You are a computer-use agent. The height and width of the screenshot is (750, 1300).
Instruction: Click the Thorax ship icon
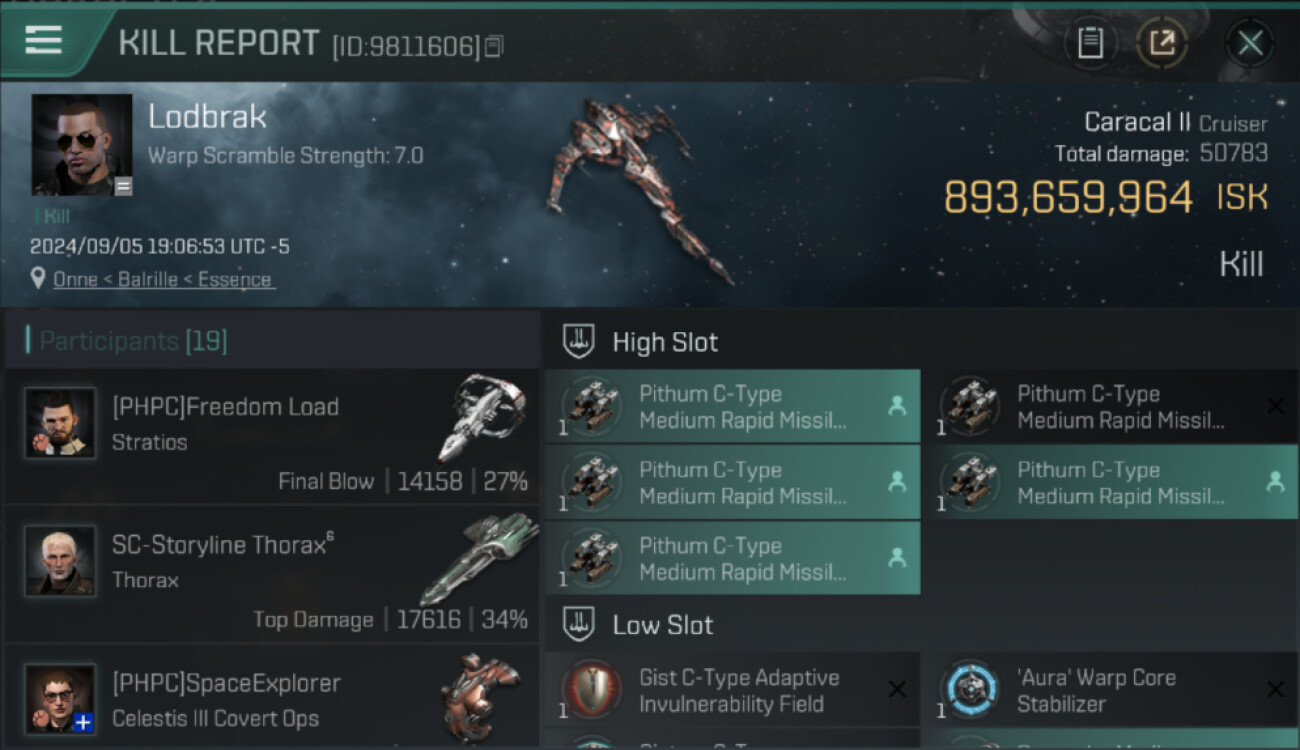tap(480, 555)
